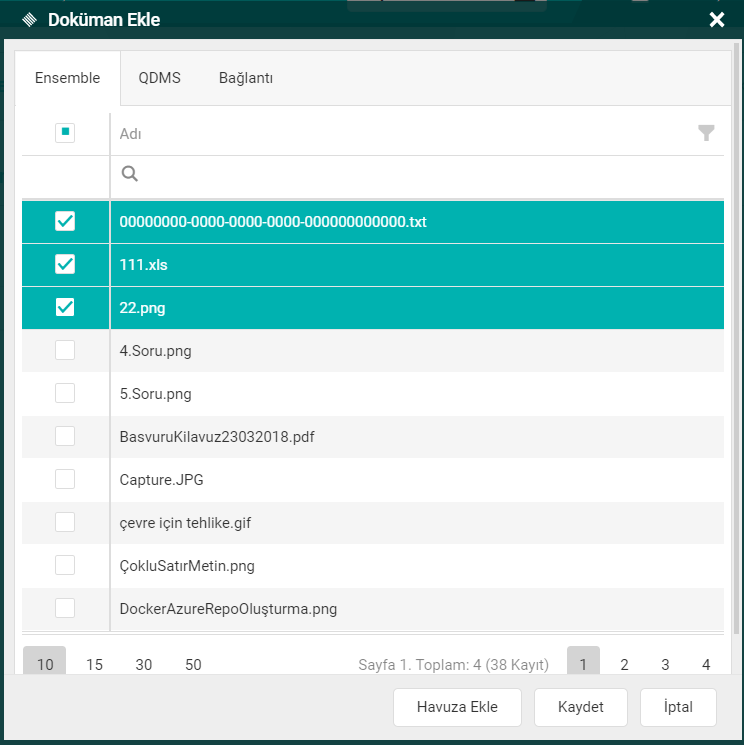Toggle the select-all header checkbox
Image resolution: width=744 pixels, height=745 pixels.
pos(65,133)
